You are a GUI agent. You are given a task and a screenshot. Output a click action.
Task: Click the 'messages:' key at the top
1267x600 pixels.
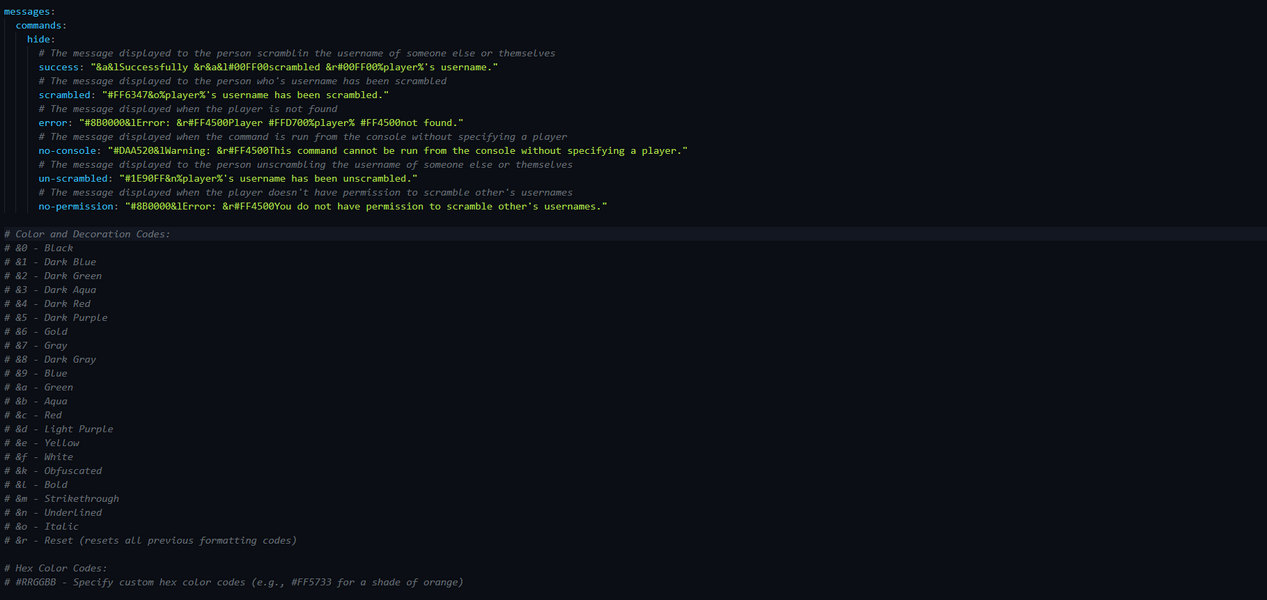pyautogui.click(x=30, y=11)
